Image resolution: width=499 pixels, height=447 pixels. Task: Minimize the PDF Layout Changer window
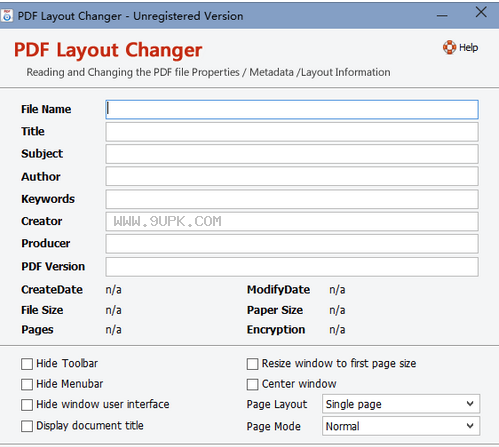tap(442, 15)
